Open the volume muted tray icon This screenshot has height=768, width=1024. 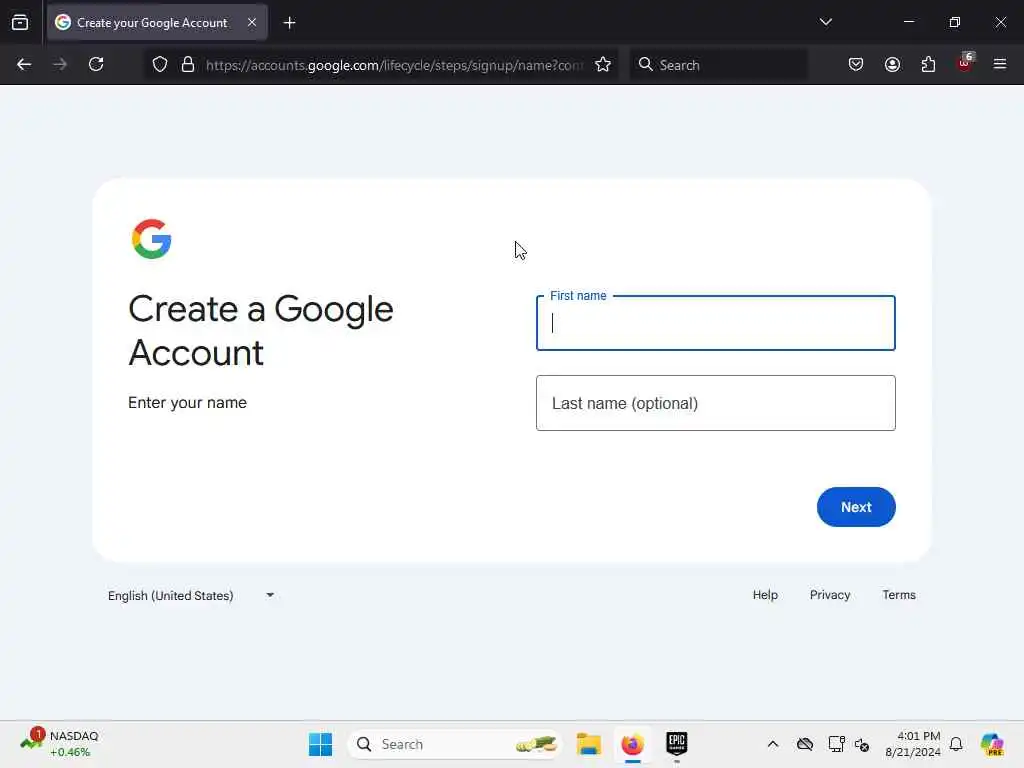pyautogui.click(x=862, y=744)
